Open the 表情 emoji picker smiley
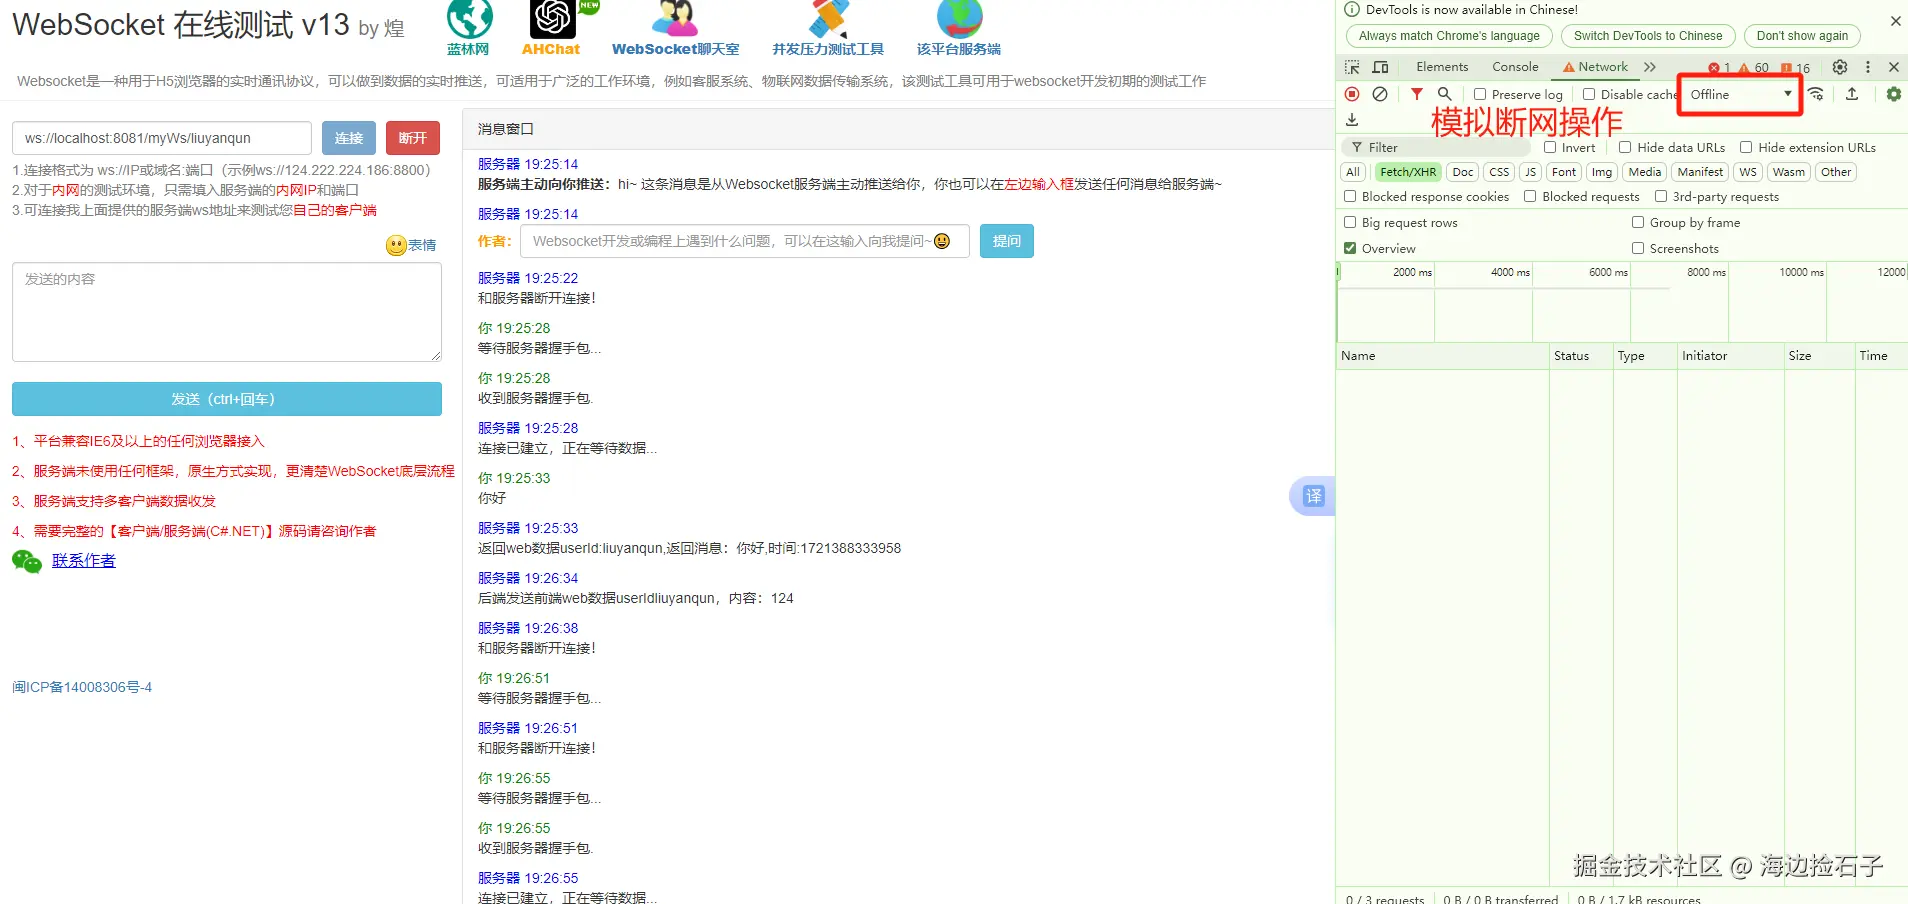Image resolution: width=1908 pixels, height=904 pixels. (x=397, y=245)
